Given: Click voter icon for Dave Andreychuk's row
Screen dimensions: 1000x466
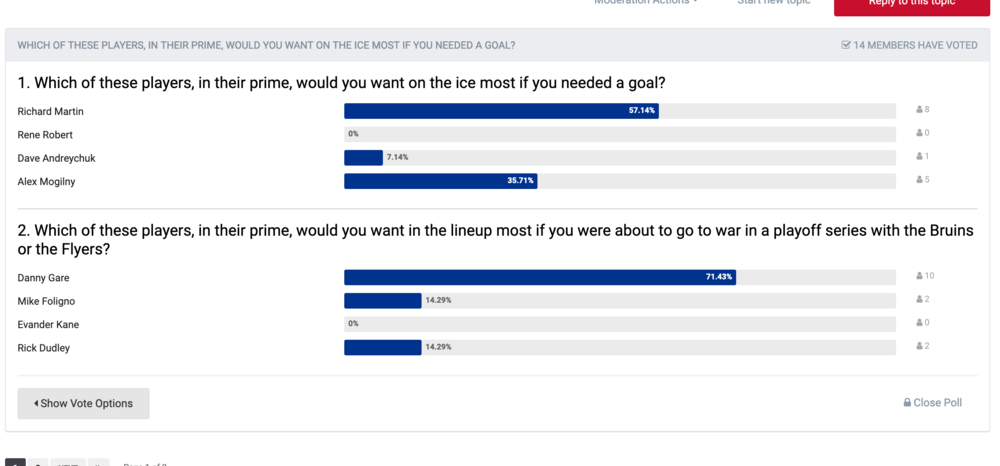Looking at the screenshot, I should (920, 156).
